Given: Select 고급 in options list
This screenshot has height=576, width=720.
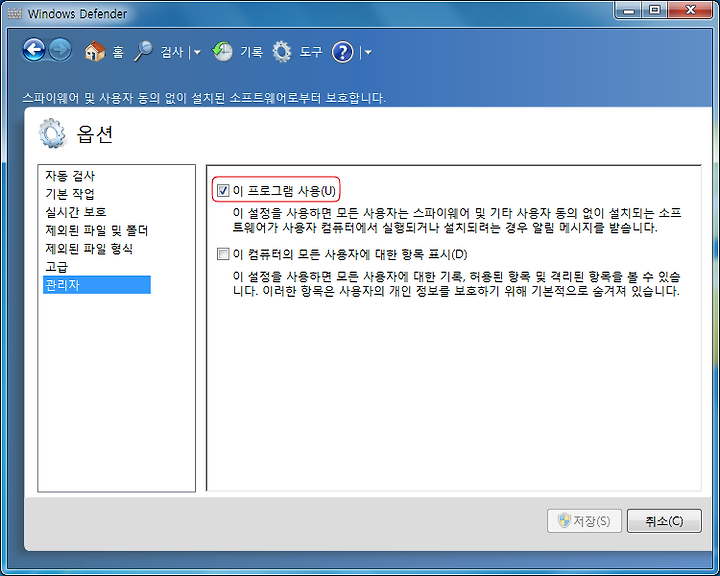Looking at the screenshot, I should pyautogui.click(x=56, y=267).
